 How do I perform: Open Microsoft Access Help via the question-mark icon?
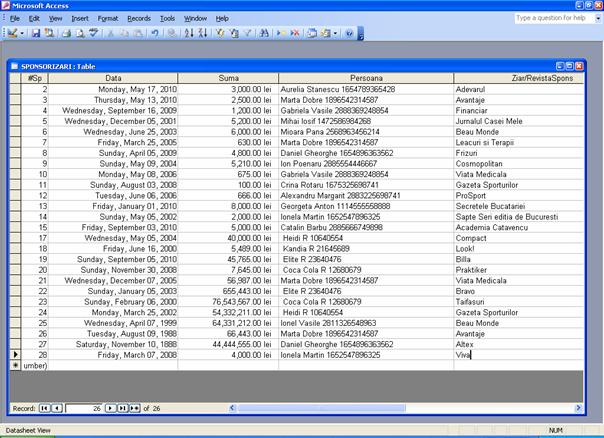click(x=349, y=33)
